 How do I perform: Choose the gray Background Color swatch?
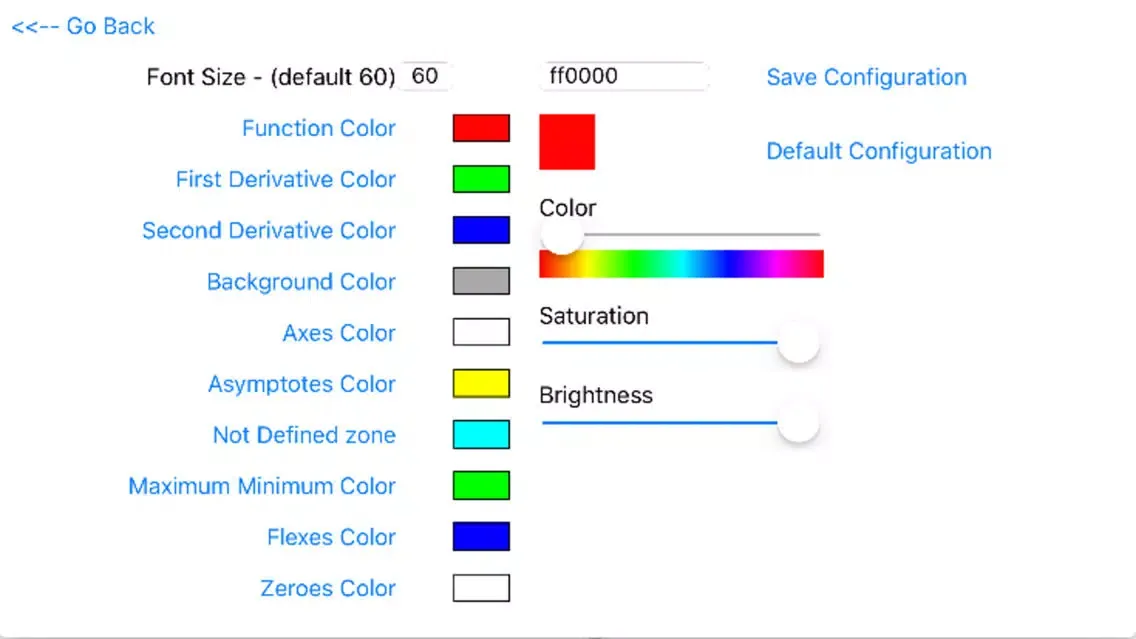pos(481,281)
